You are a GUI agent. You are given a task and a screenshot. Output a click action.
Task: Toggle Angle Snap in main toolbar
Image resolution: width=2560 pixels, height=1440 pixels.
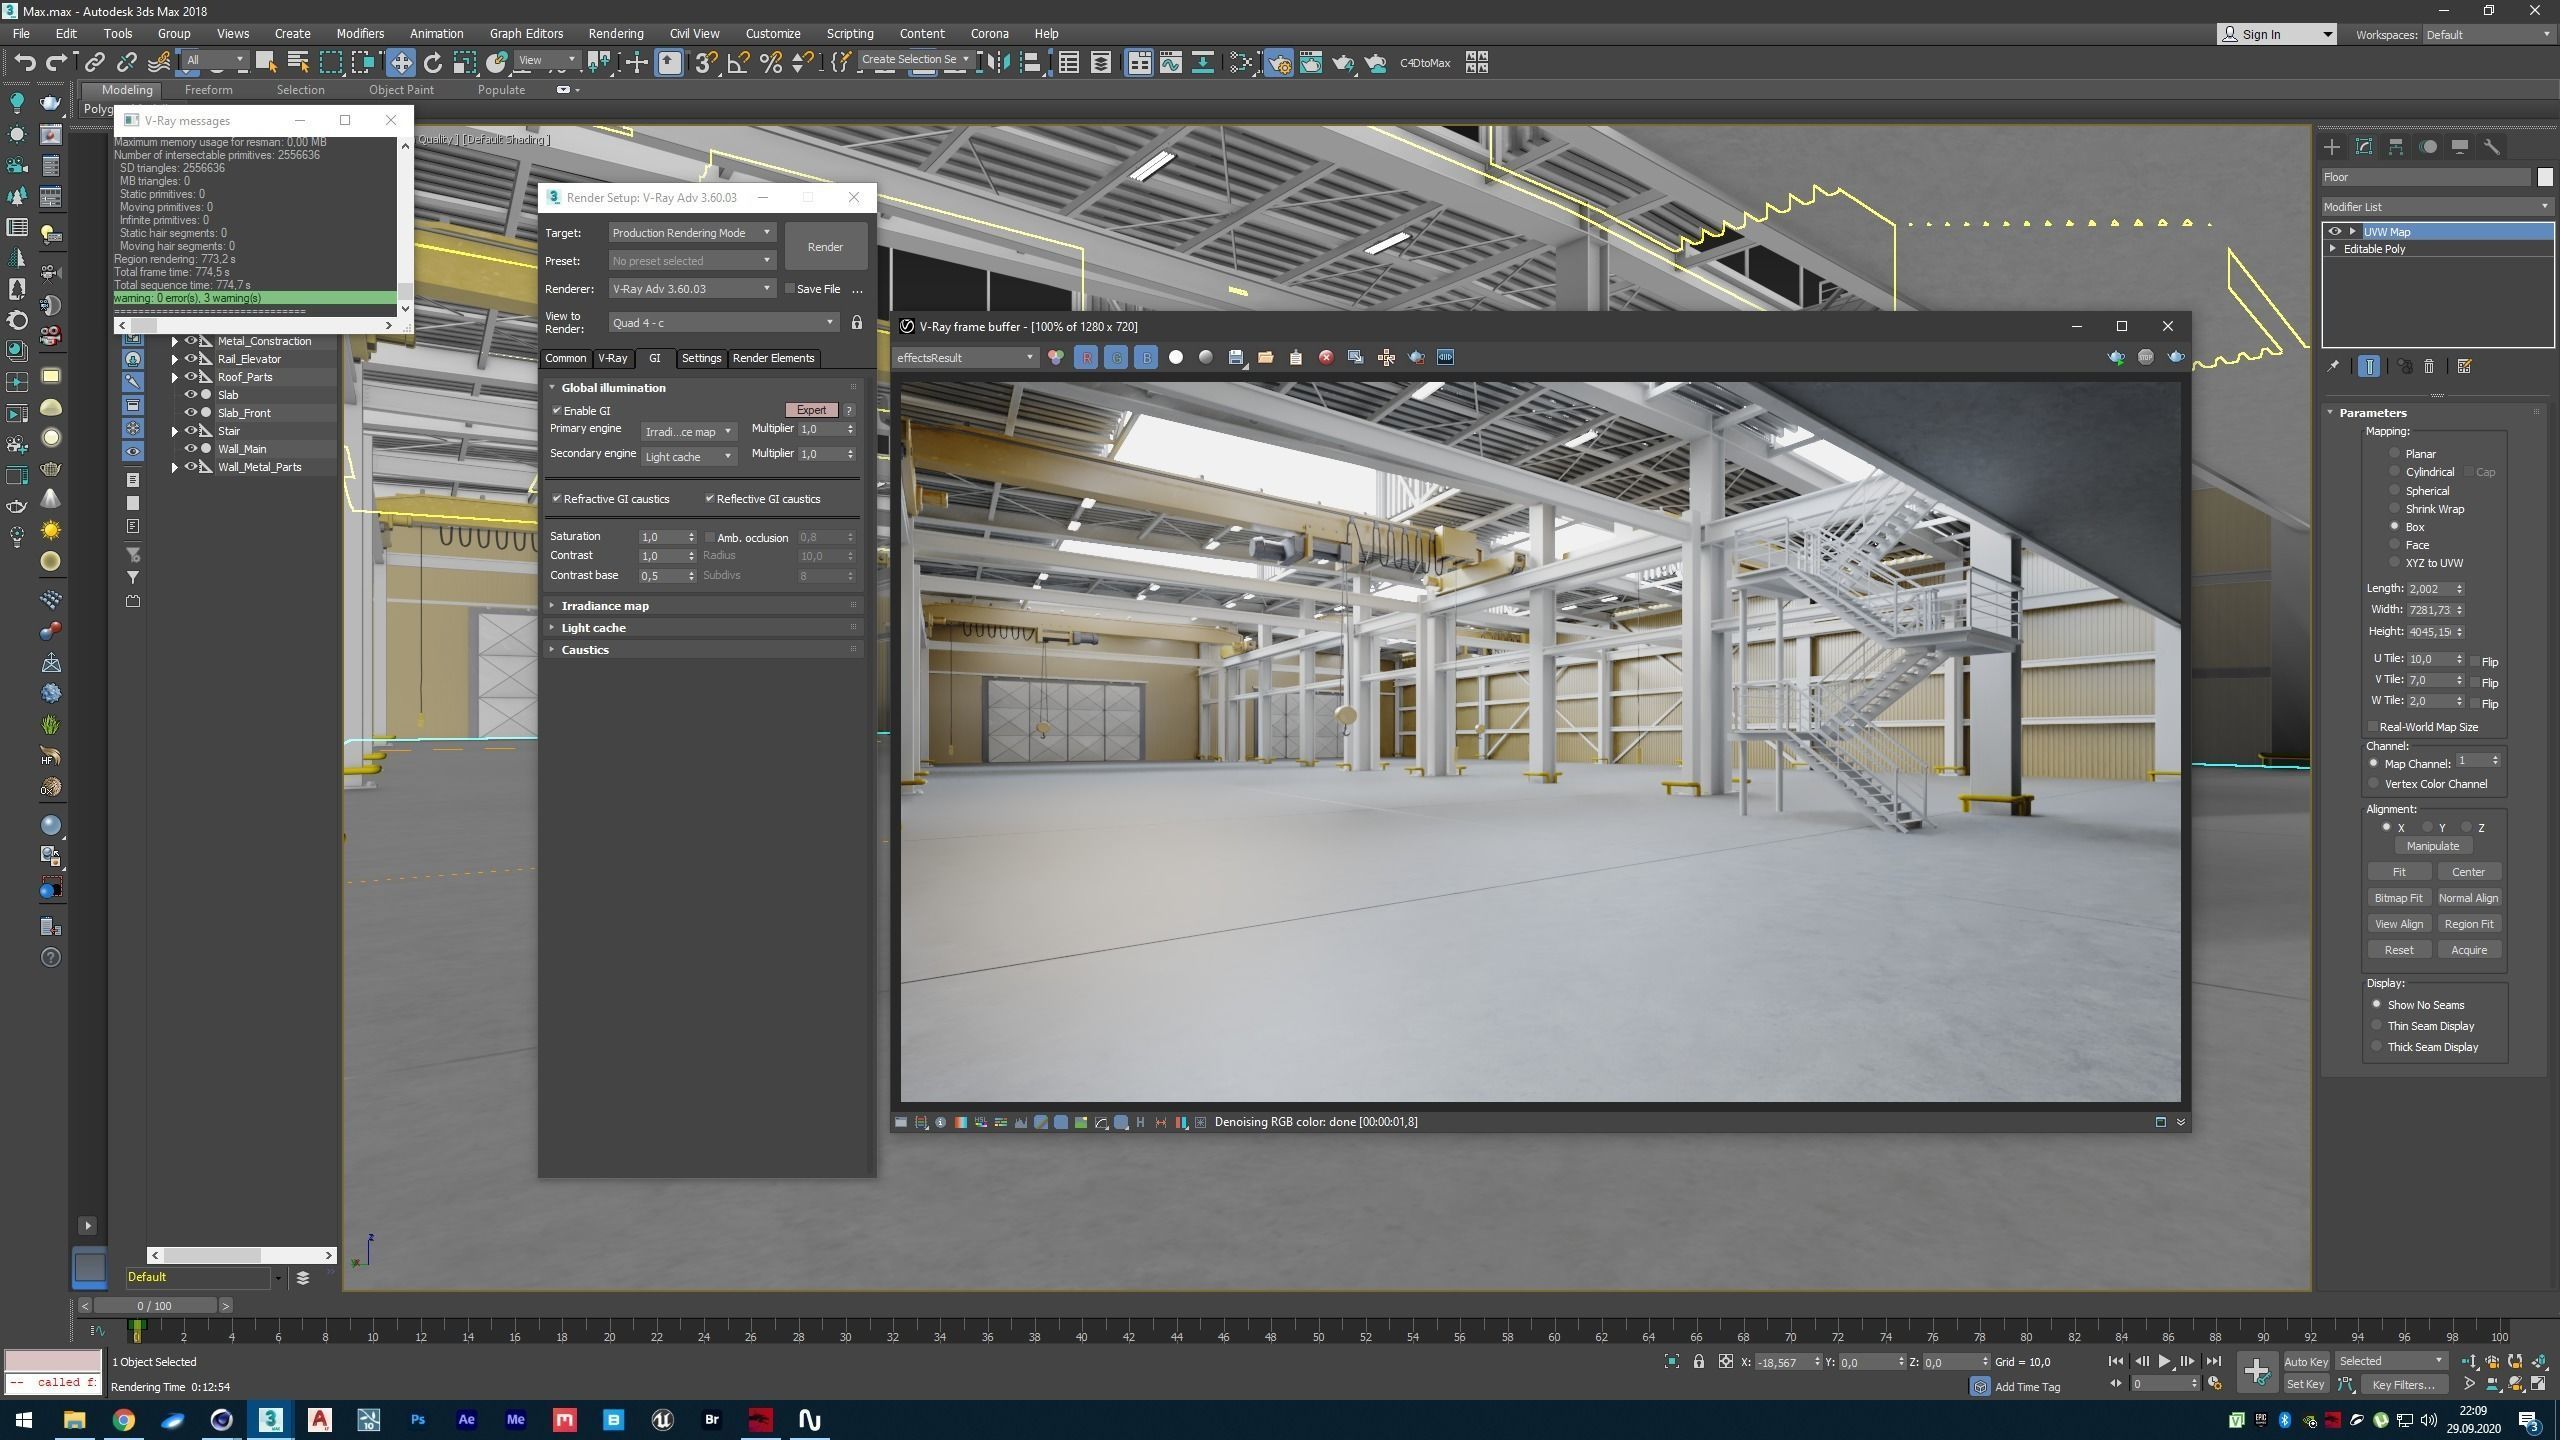(738, 63)
